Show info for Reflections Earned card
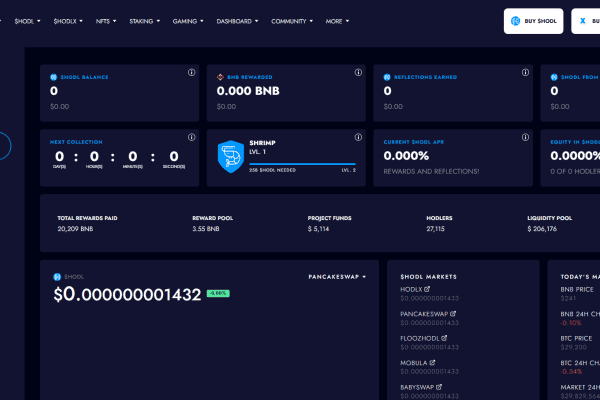 point(525,72)
